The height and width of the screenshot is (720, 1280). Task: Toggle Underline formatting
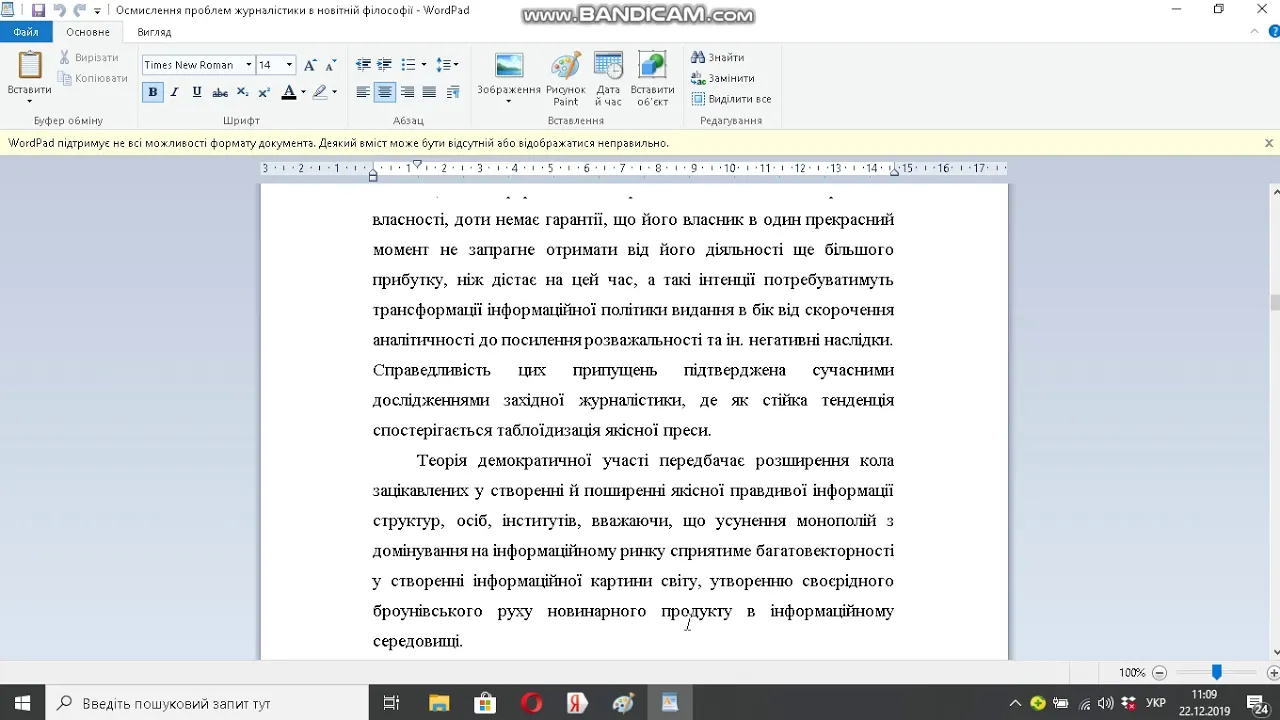(196, 92)
